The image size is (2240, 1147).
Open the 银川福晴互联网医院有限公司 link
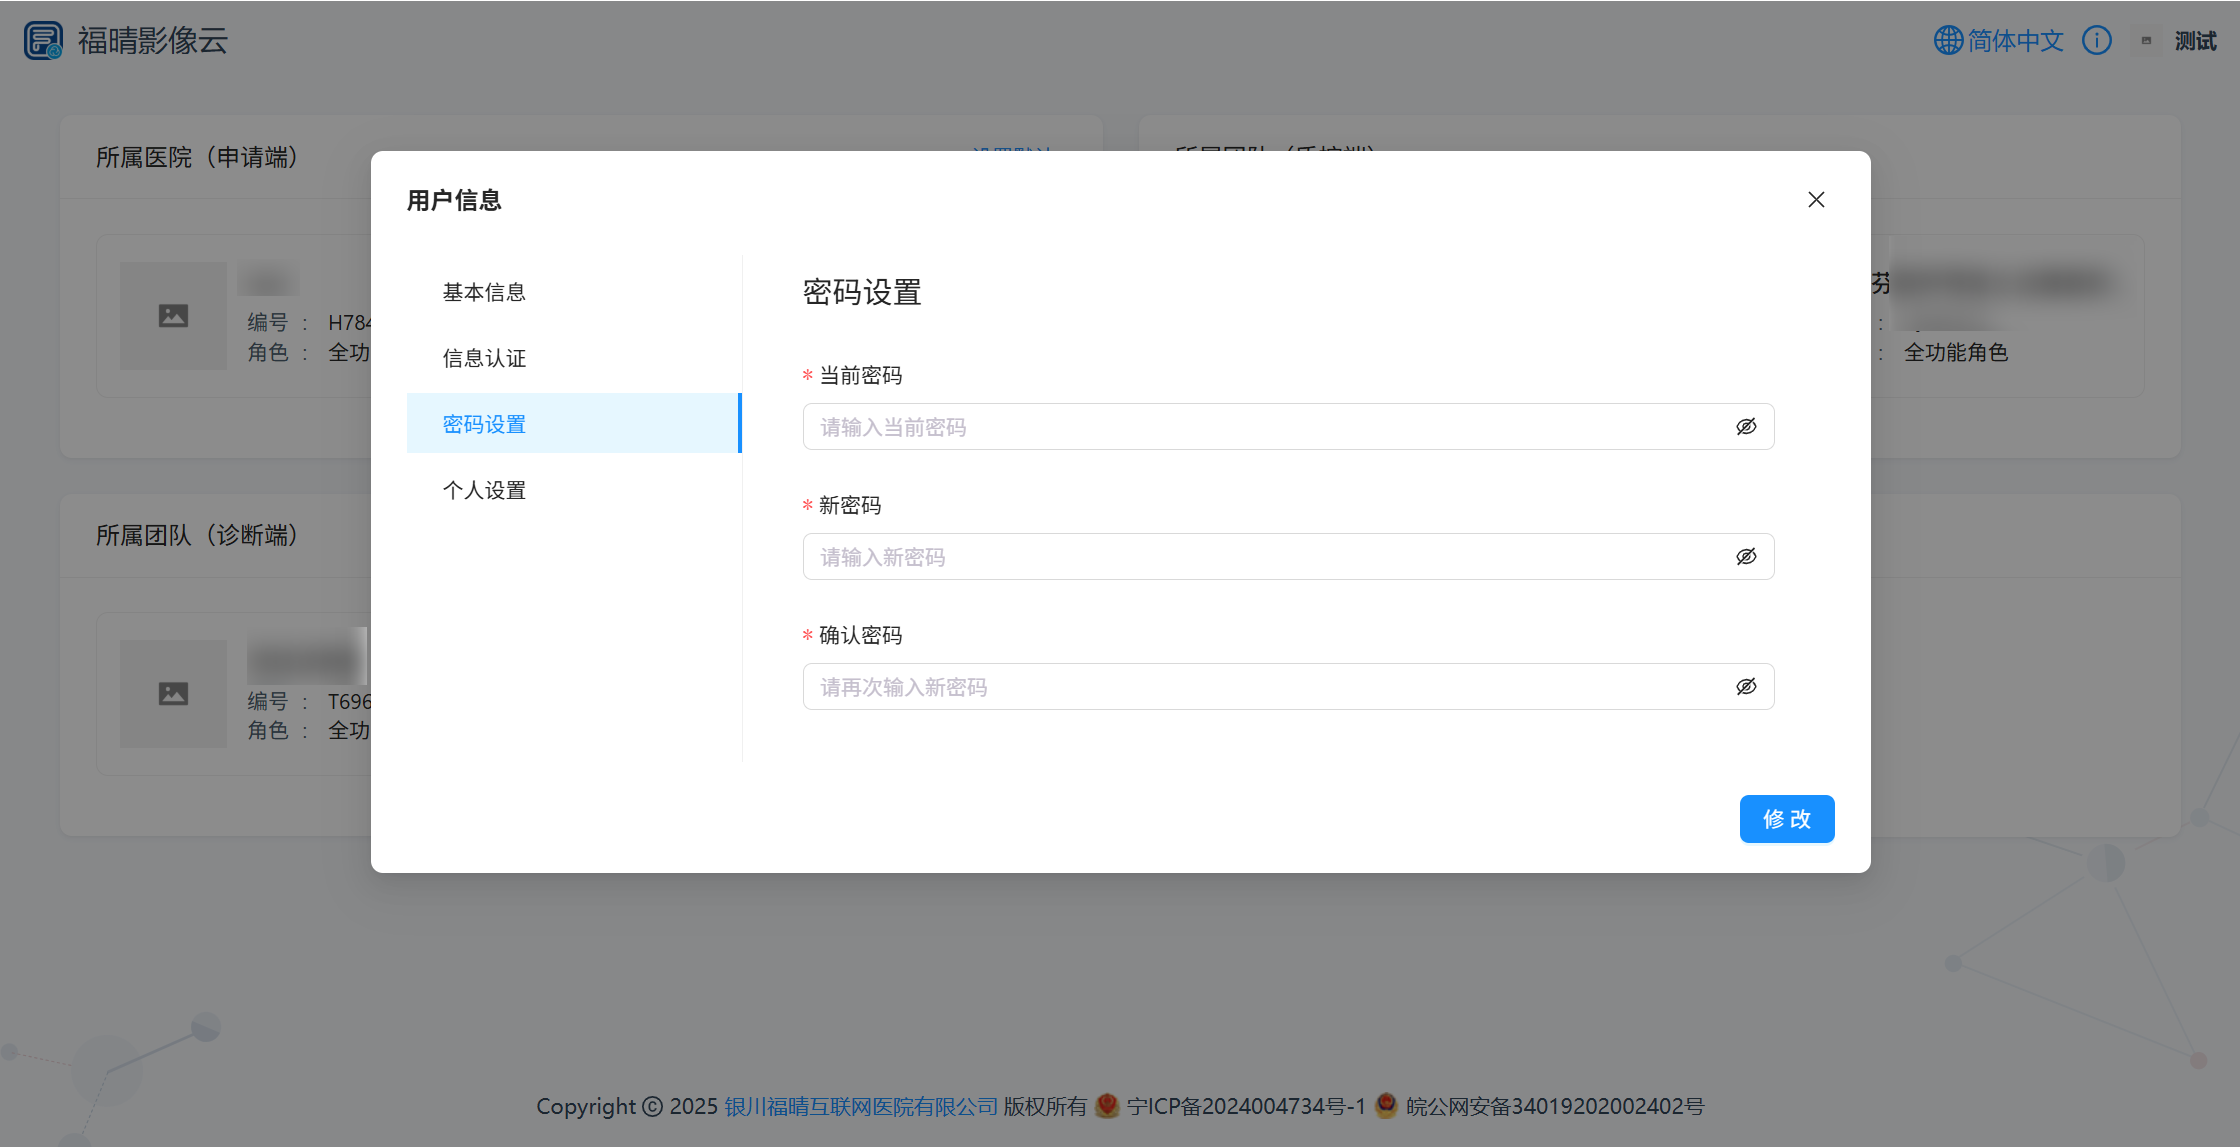pos(861,1107)
